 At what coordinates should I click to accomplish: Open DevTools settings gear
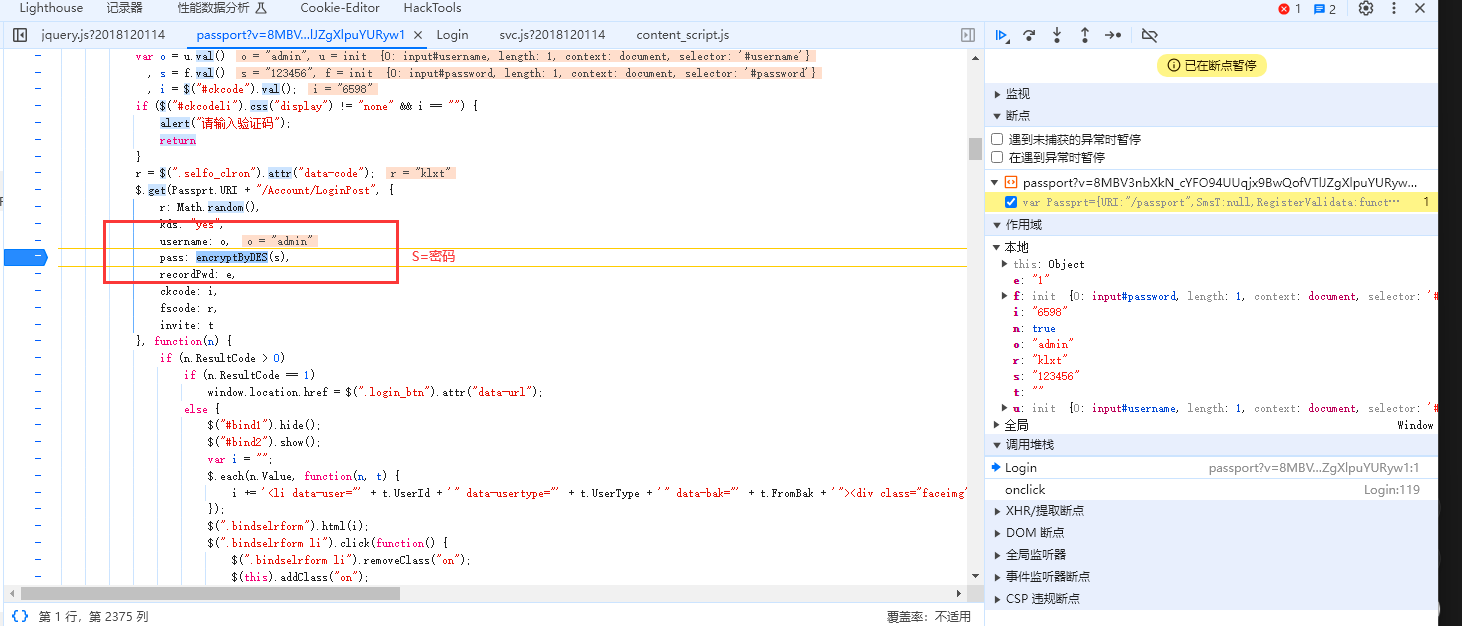(1366, 9)
